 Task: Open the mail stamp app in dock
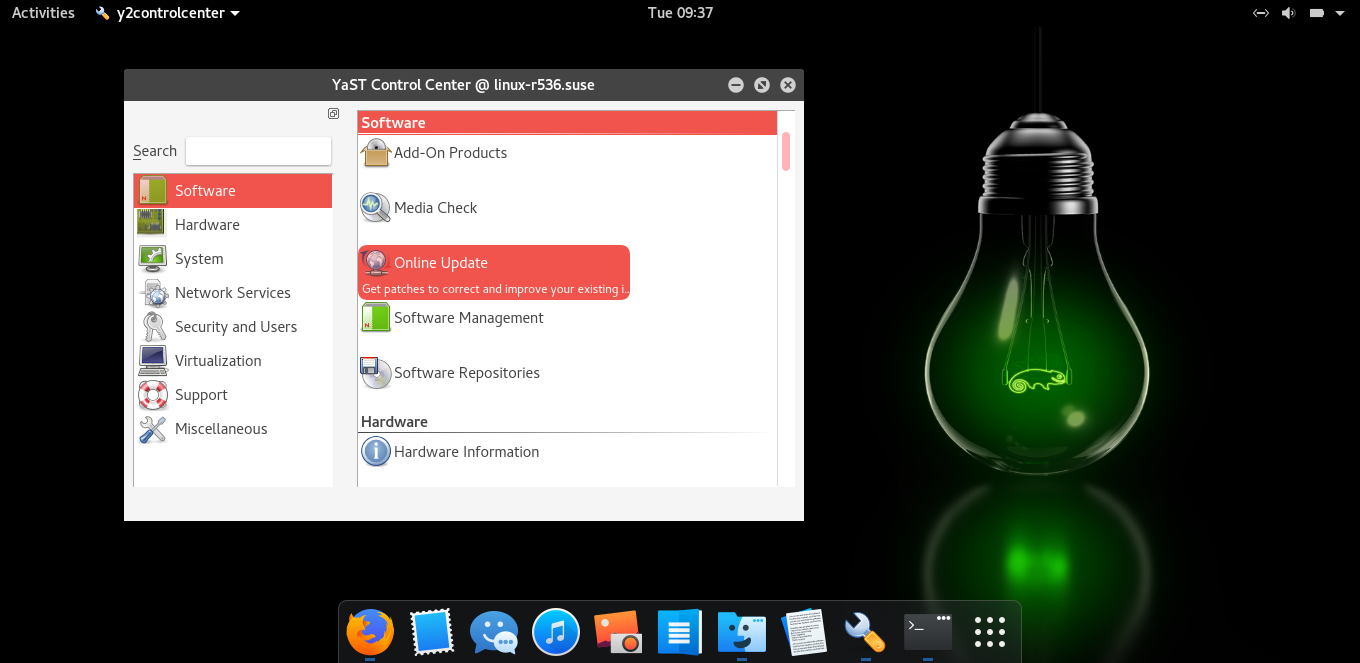click(x=432, y=632)
